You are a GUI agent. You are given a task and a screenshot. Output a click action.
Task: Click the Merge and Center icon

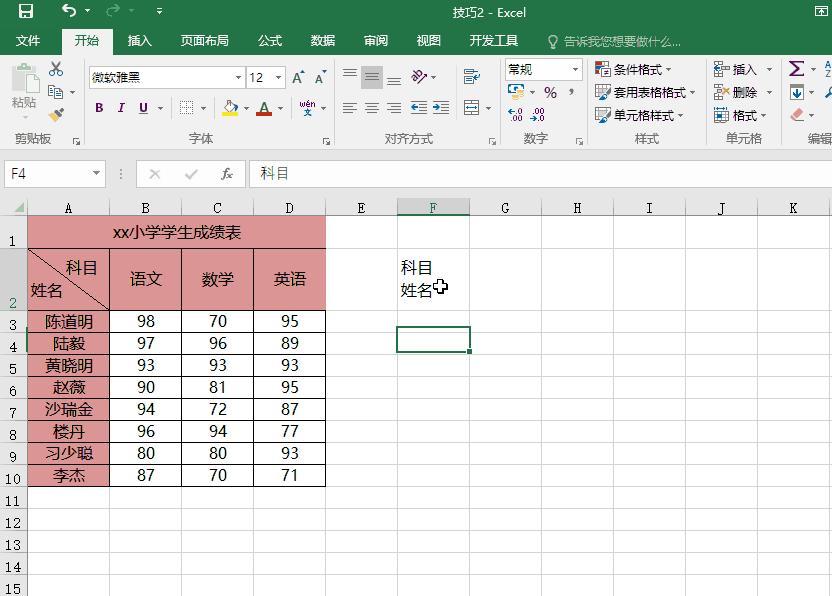[x=473, y=108]
